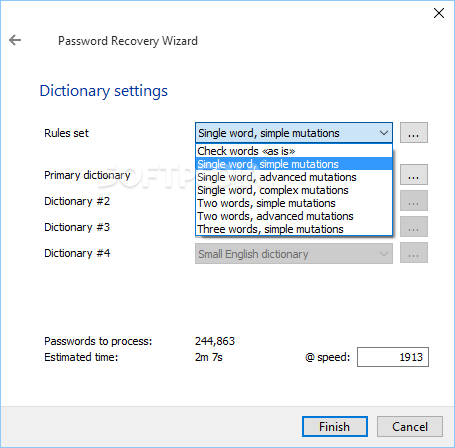Click the 'Passwords to process' value 244,863
The width and height of the screenshot is (455, 448).
point(215,341)
